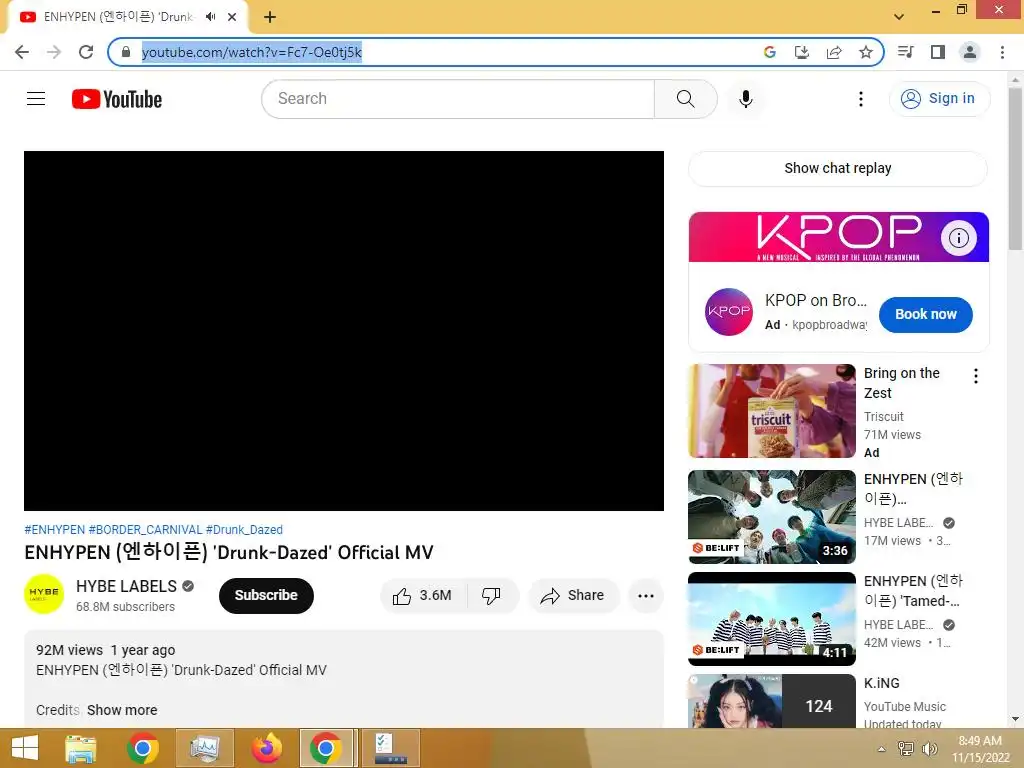Open options for Bring on the Zest

point(976,376)
